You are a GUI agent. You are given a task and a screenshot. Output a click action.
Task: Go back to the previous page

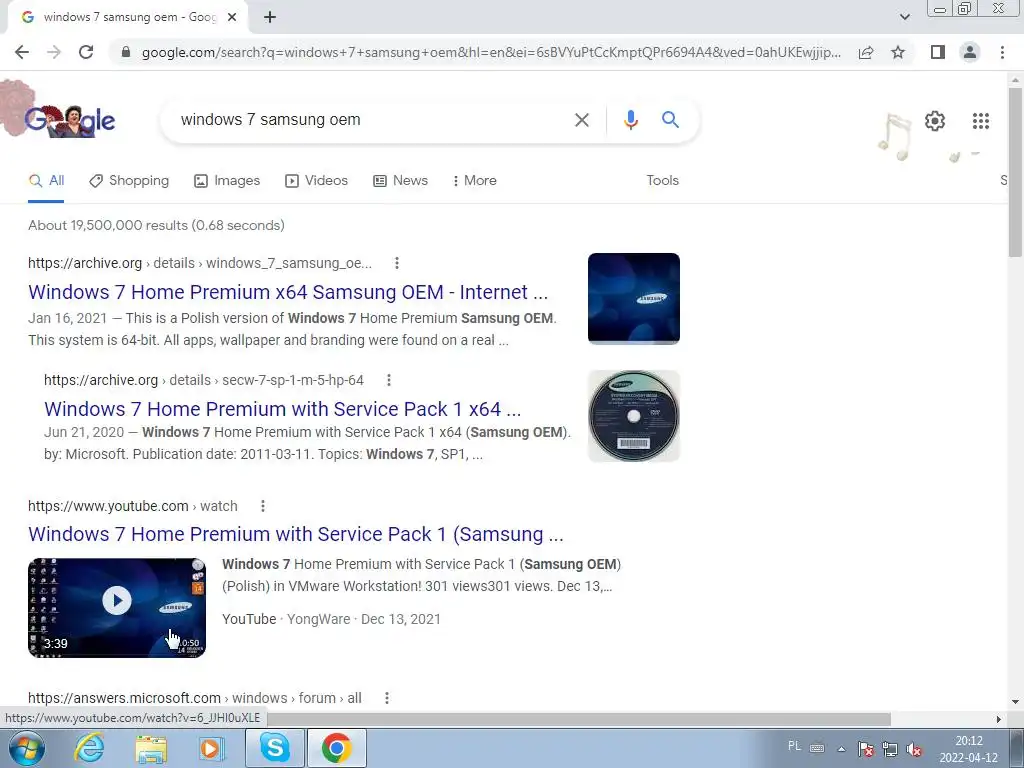(22, 52)
